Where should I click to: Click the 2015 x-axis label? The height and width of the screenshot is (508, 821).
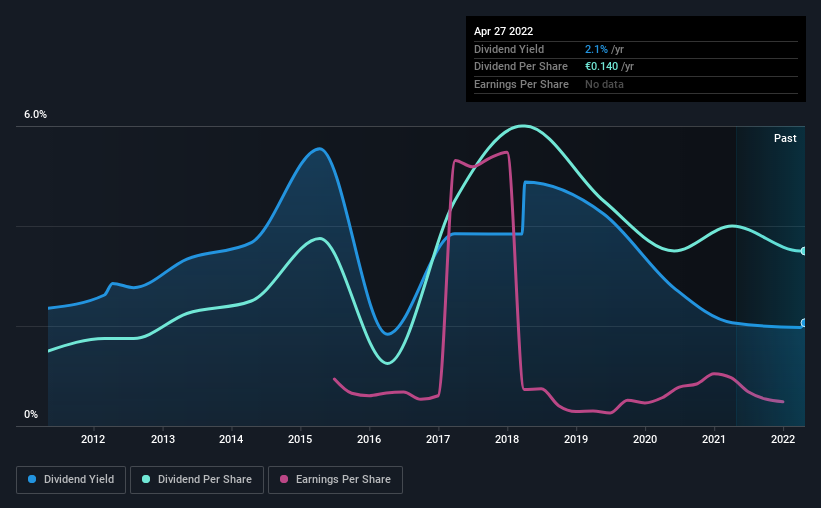point(300,439)
